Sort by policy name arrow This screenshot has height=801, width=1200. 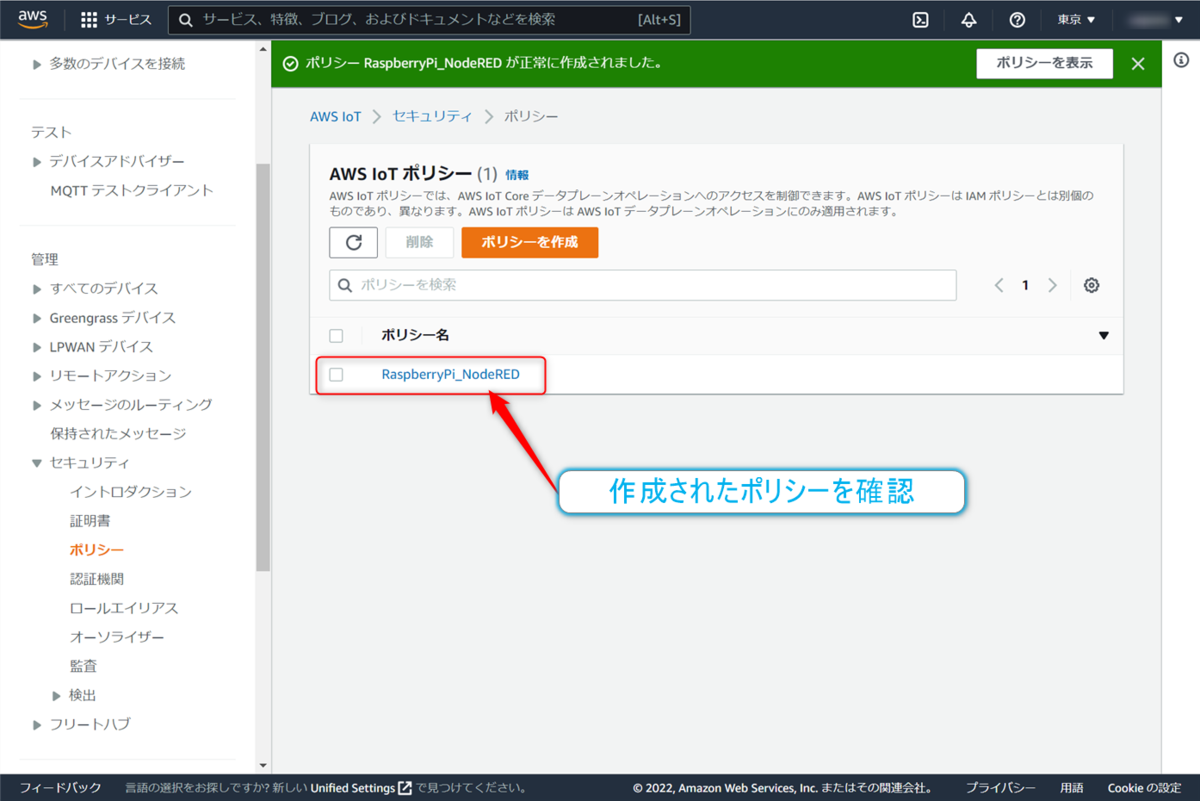tap(1104, 336)
